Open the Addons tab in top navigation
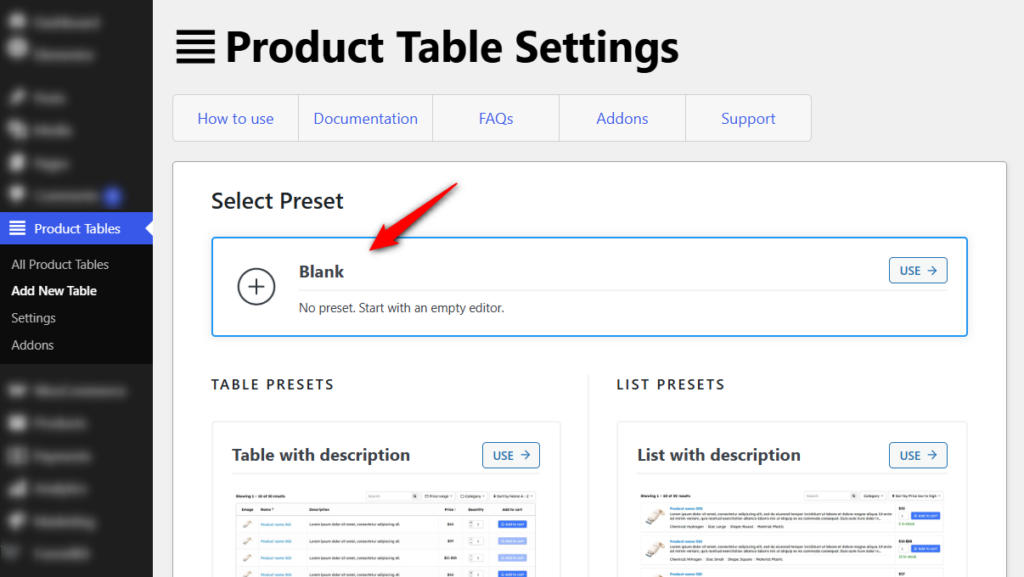This screenshot has height=577, width=1024. coord(622,118)
